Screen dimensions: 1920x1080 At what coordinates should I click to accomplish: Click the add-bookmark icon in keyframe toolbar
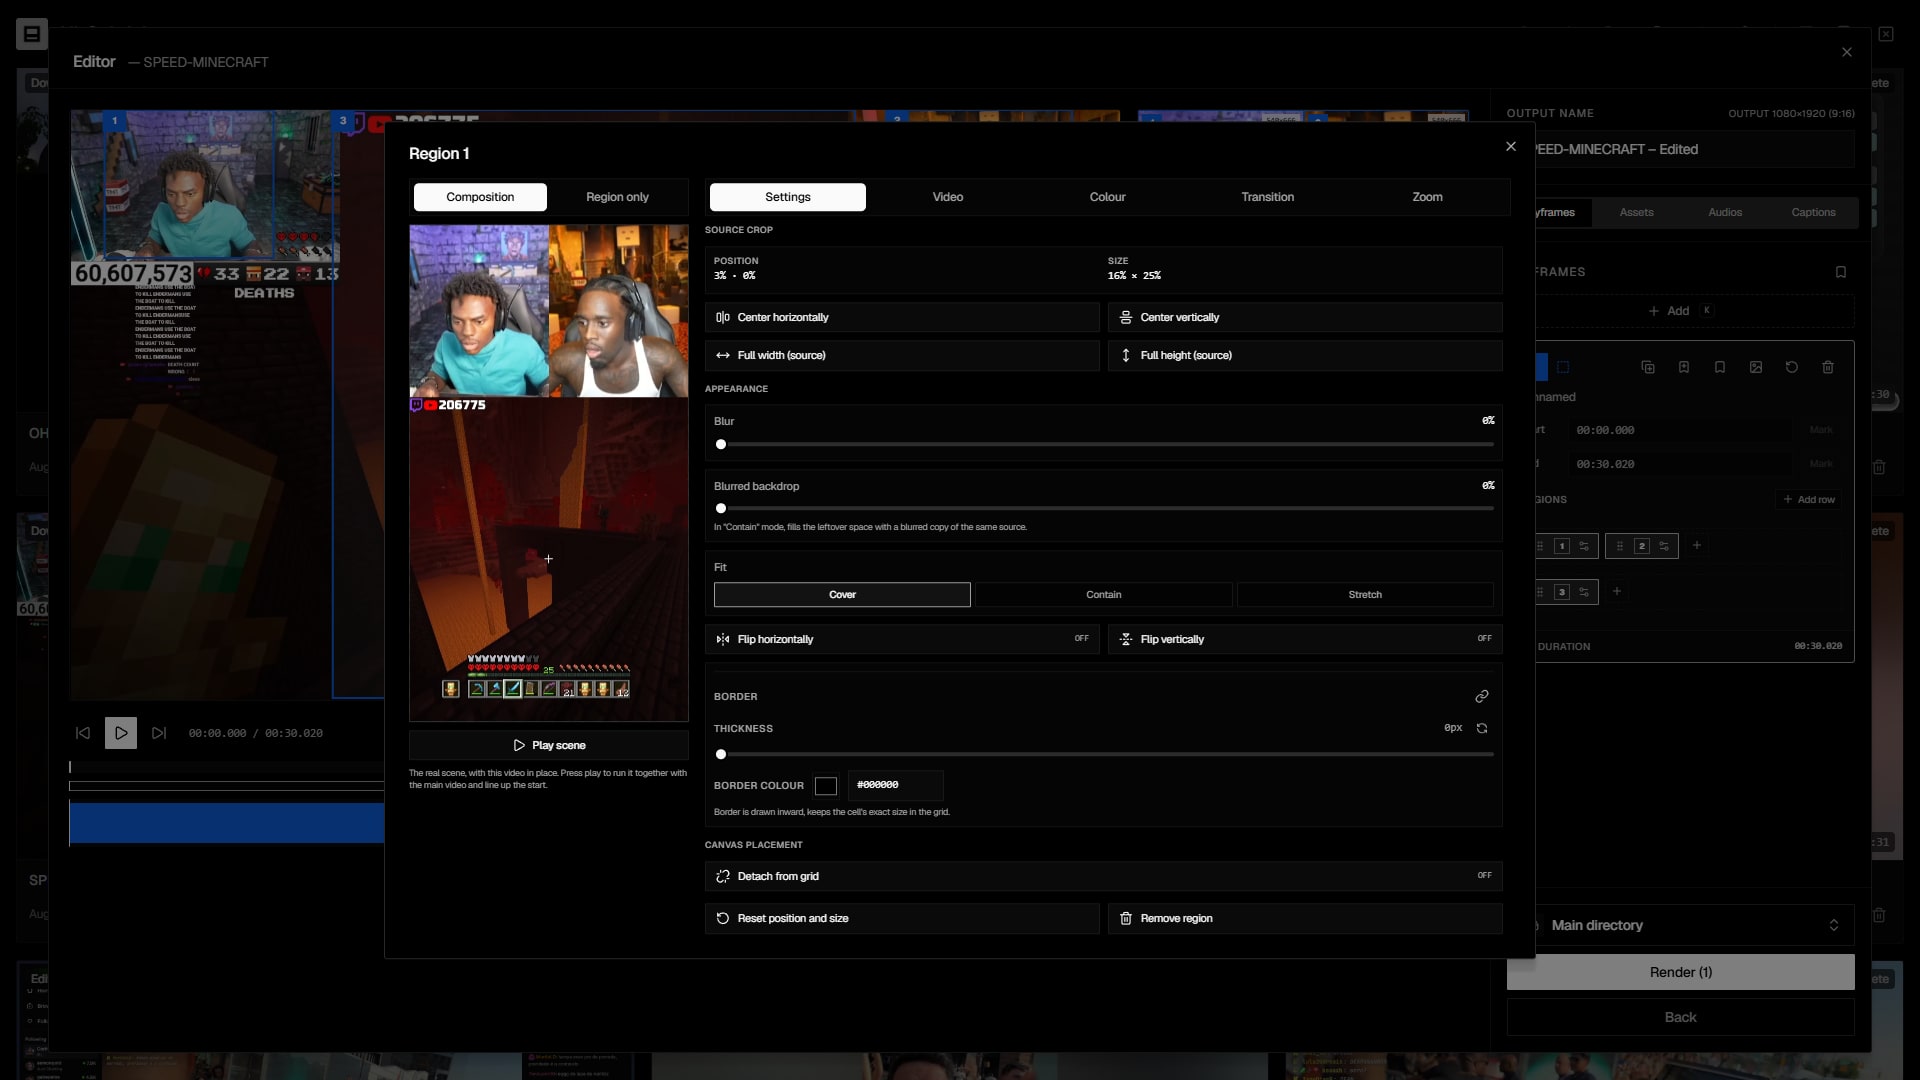1684,367
